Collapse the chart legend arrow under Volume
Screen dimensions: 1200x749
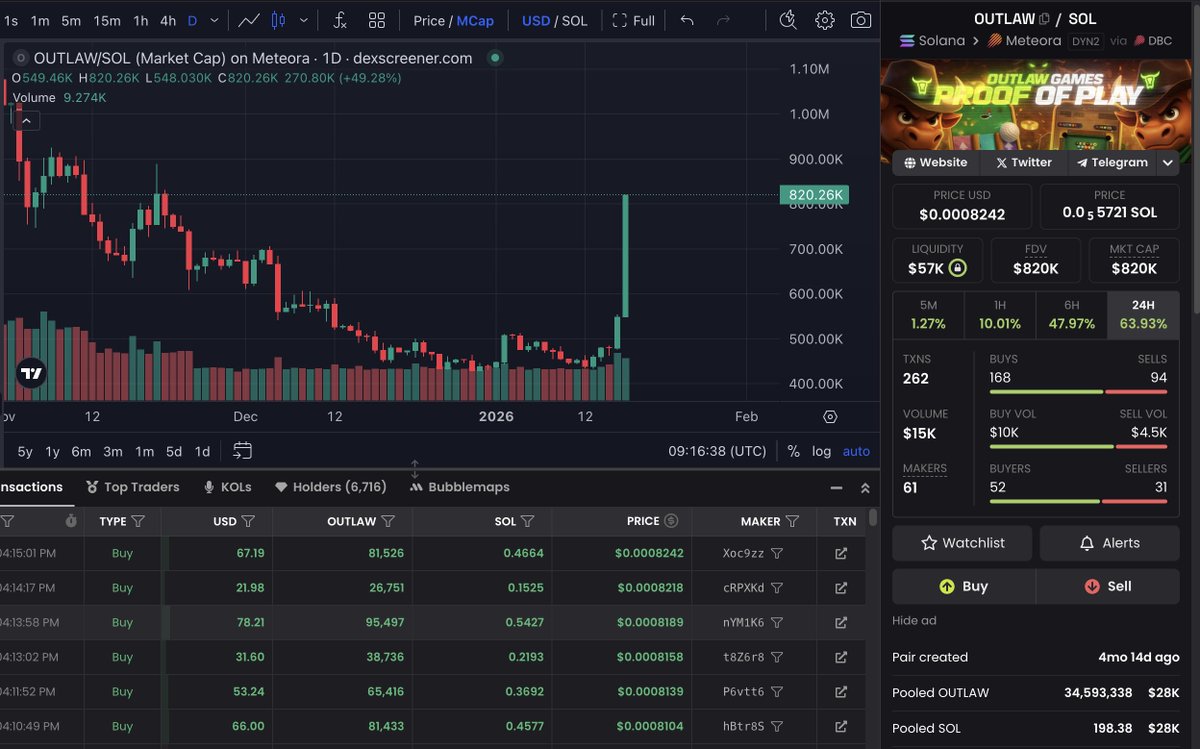[x=26, y=121]
